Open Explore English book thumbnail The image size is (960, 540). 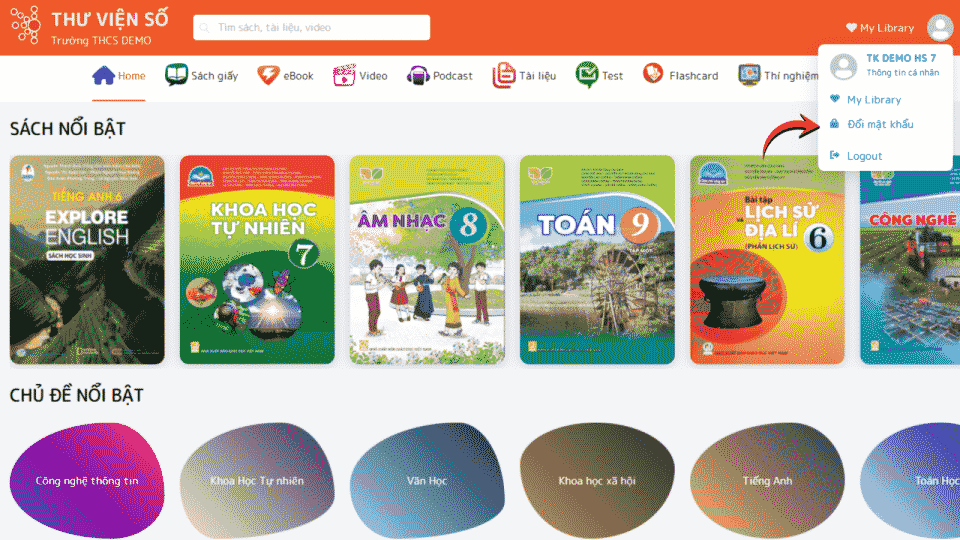pos(87,259)
